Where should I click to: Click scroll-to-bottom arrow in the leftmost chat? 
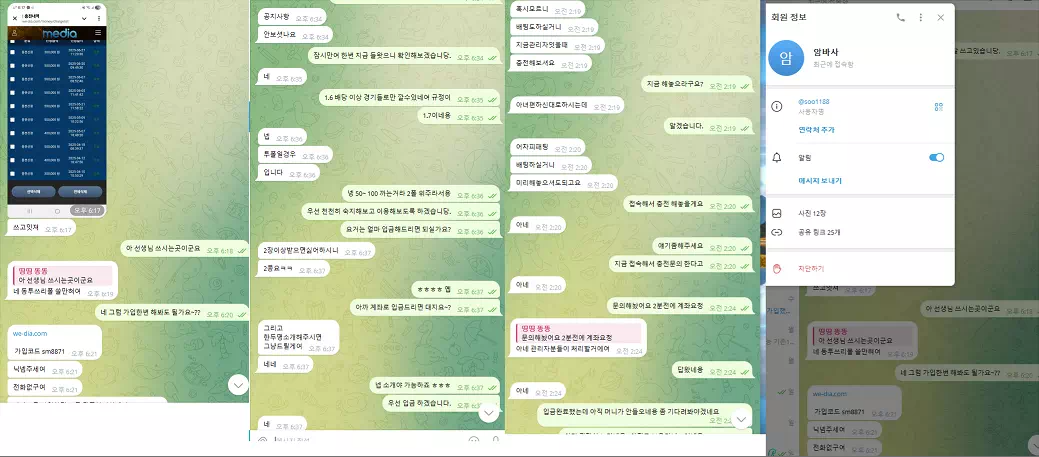(238, 384)
